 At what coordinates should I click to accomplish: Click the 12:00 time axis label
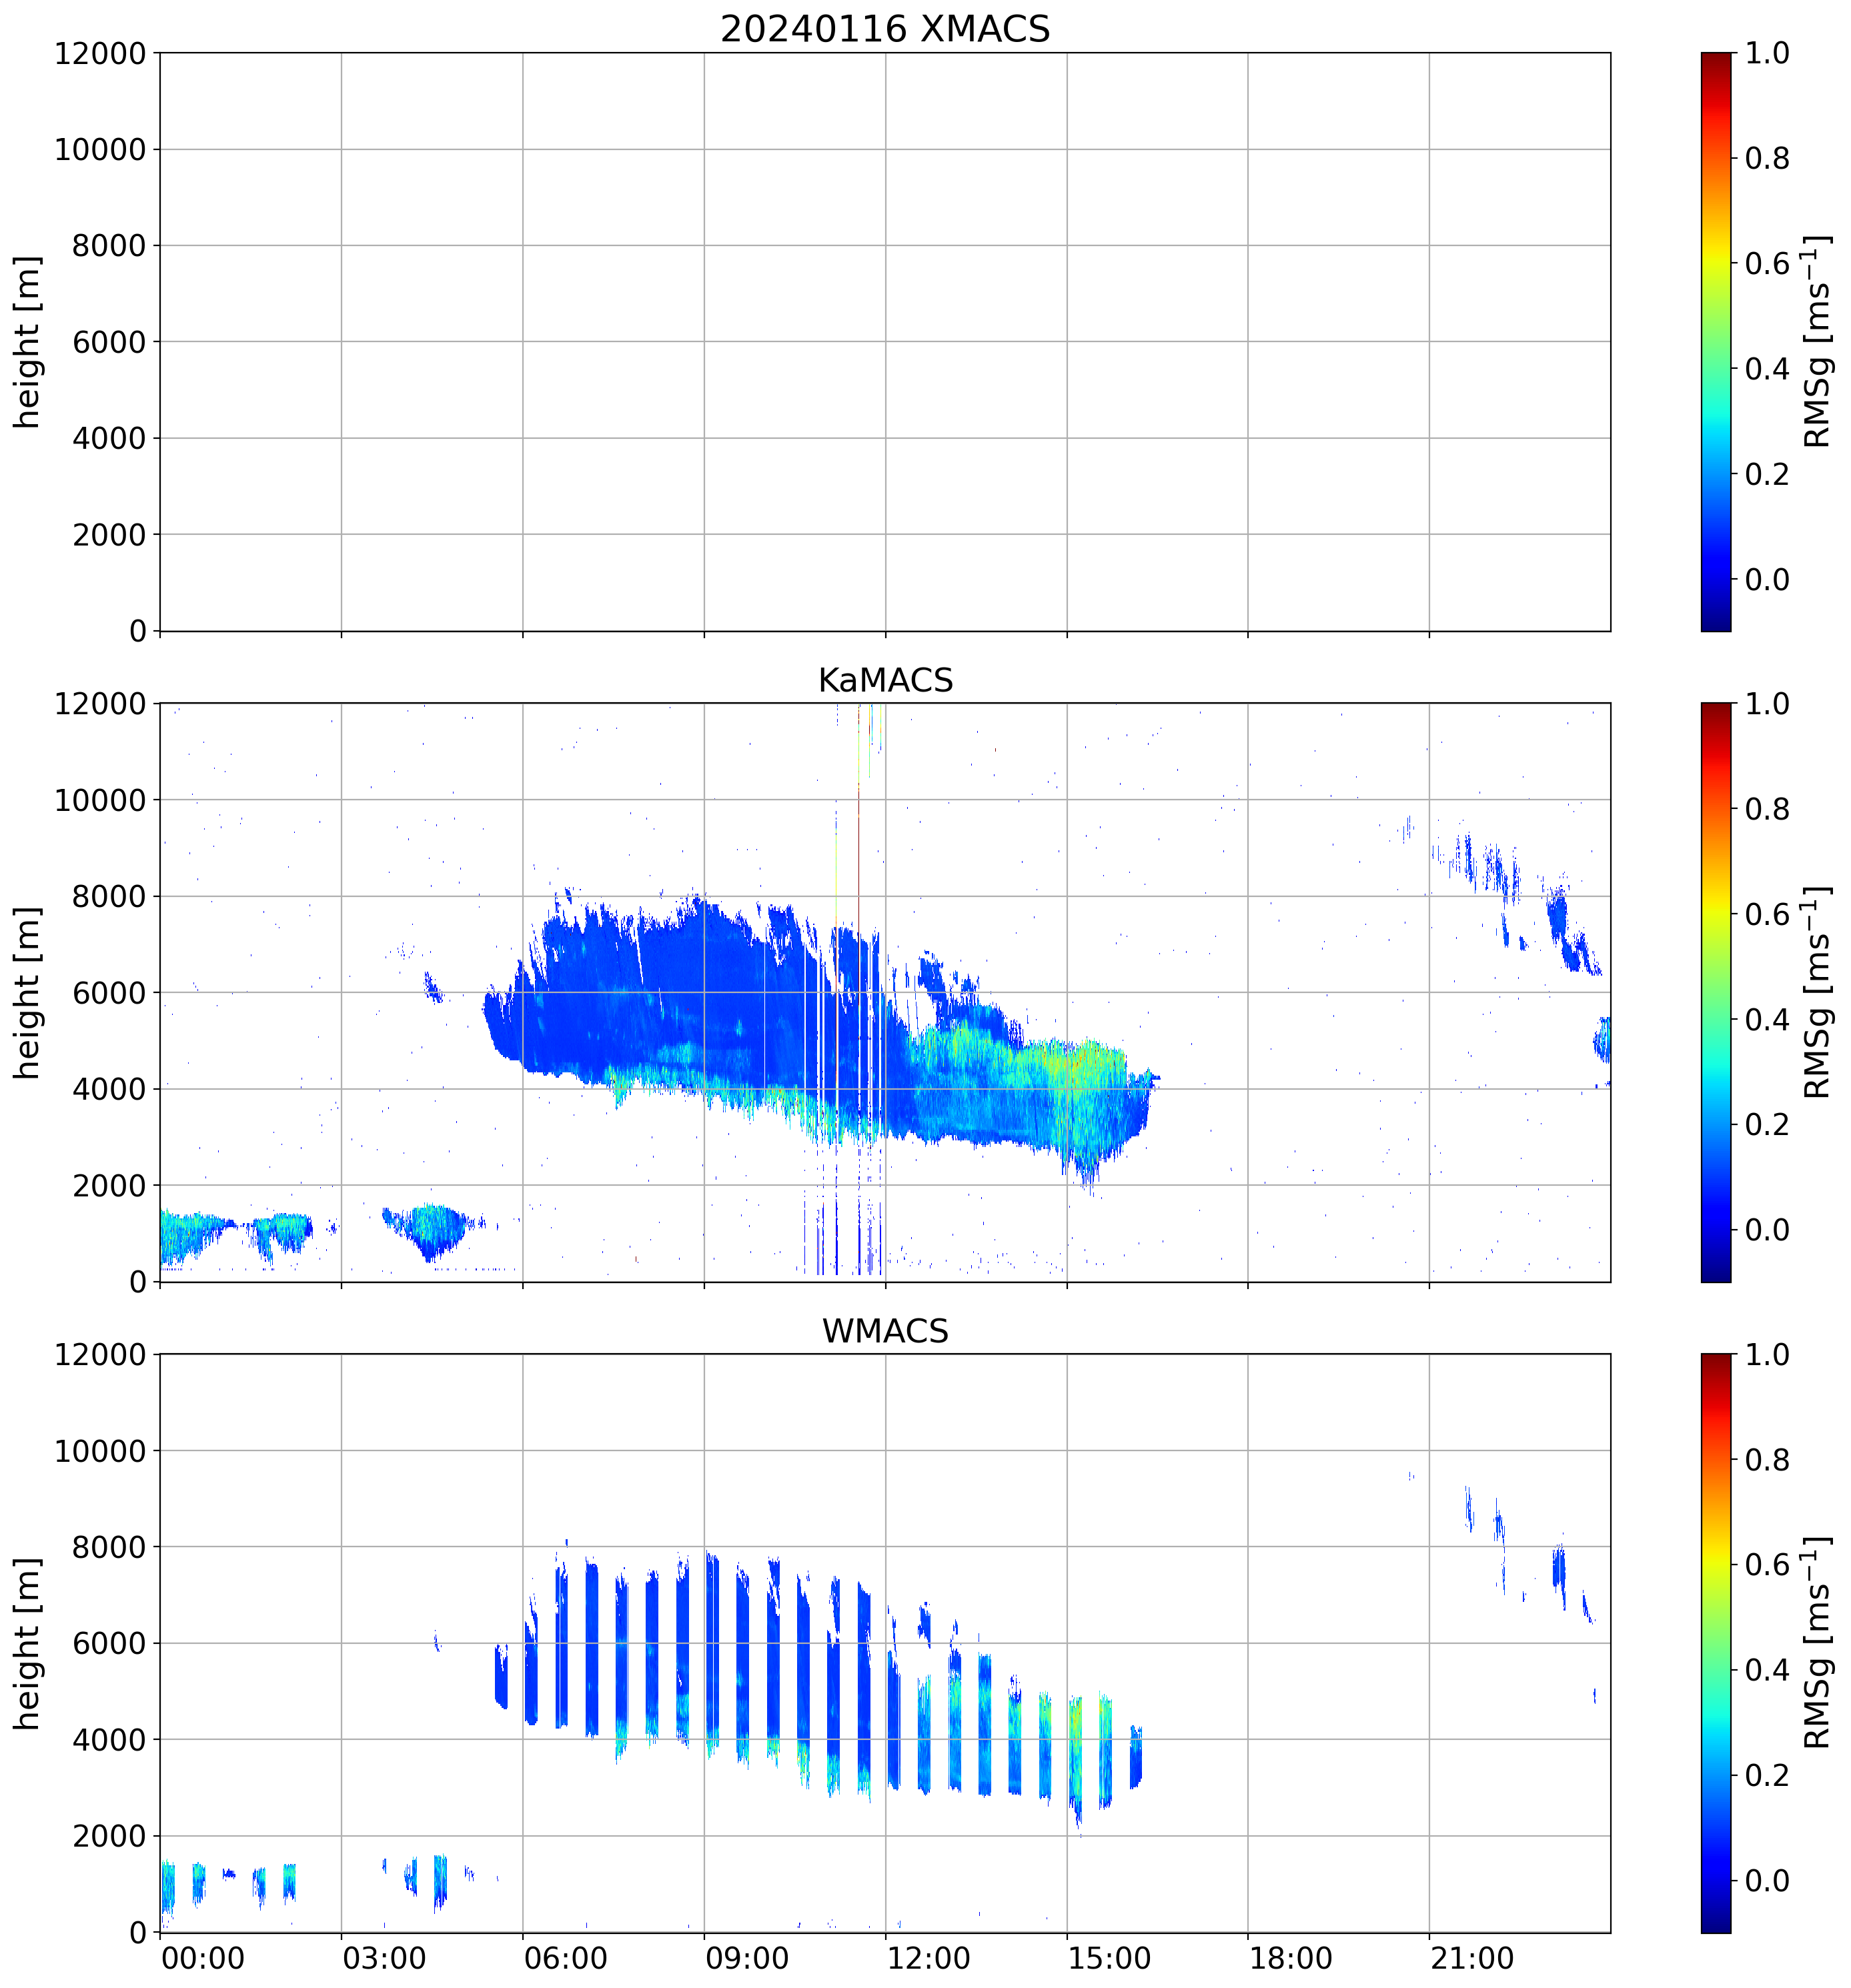point(928,1958)
